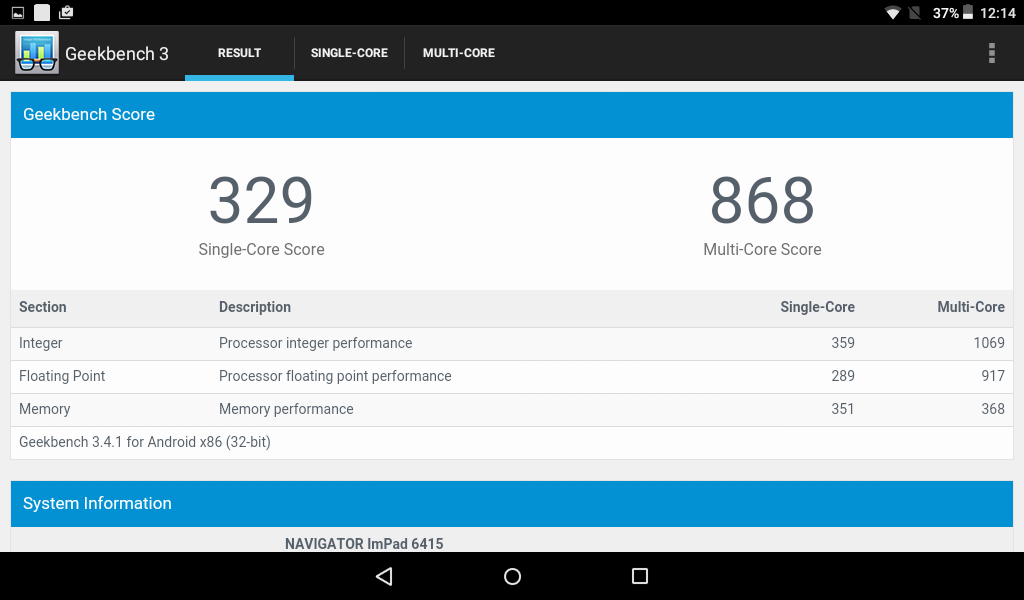Switch to the SINGLE-CORE tab
1024x600 pixels.
pyautogui.click(x=349, y=53)
